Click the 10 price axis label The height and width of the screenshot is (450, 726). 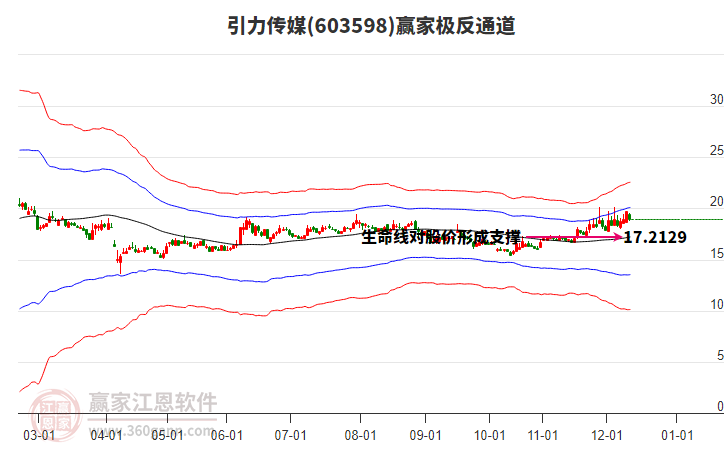716,305
